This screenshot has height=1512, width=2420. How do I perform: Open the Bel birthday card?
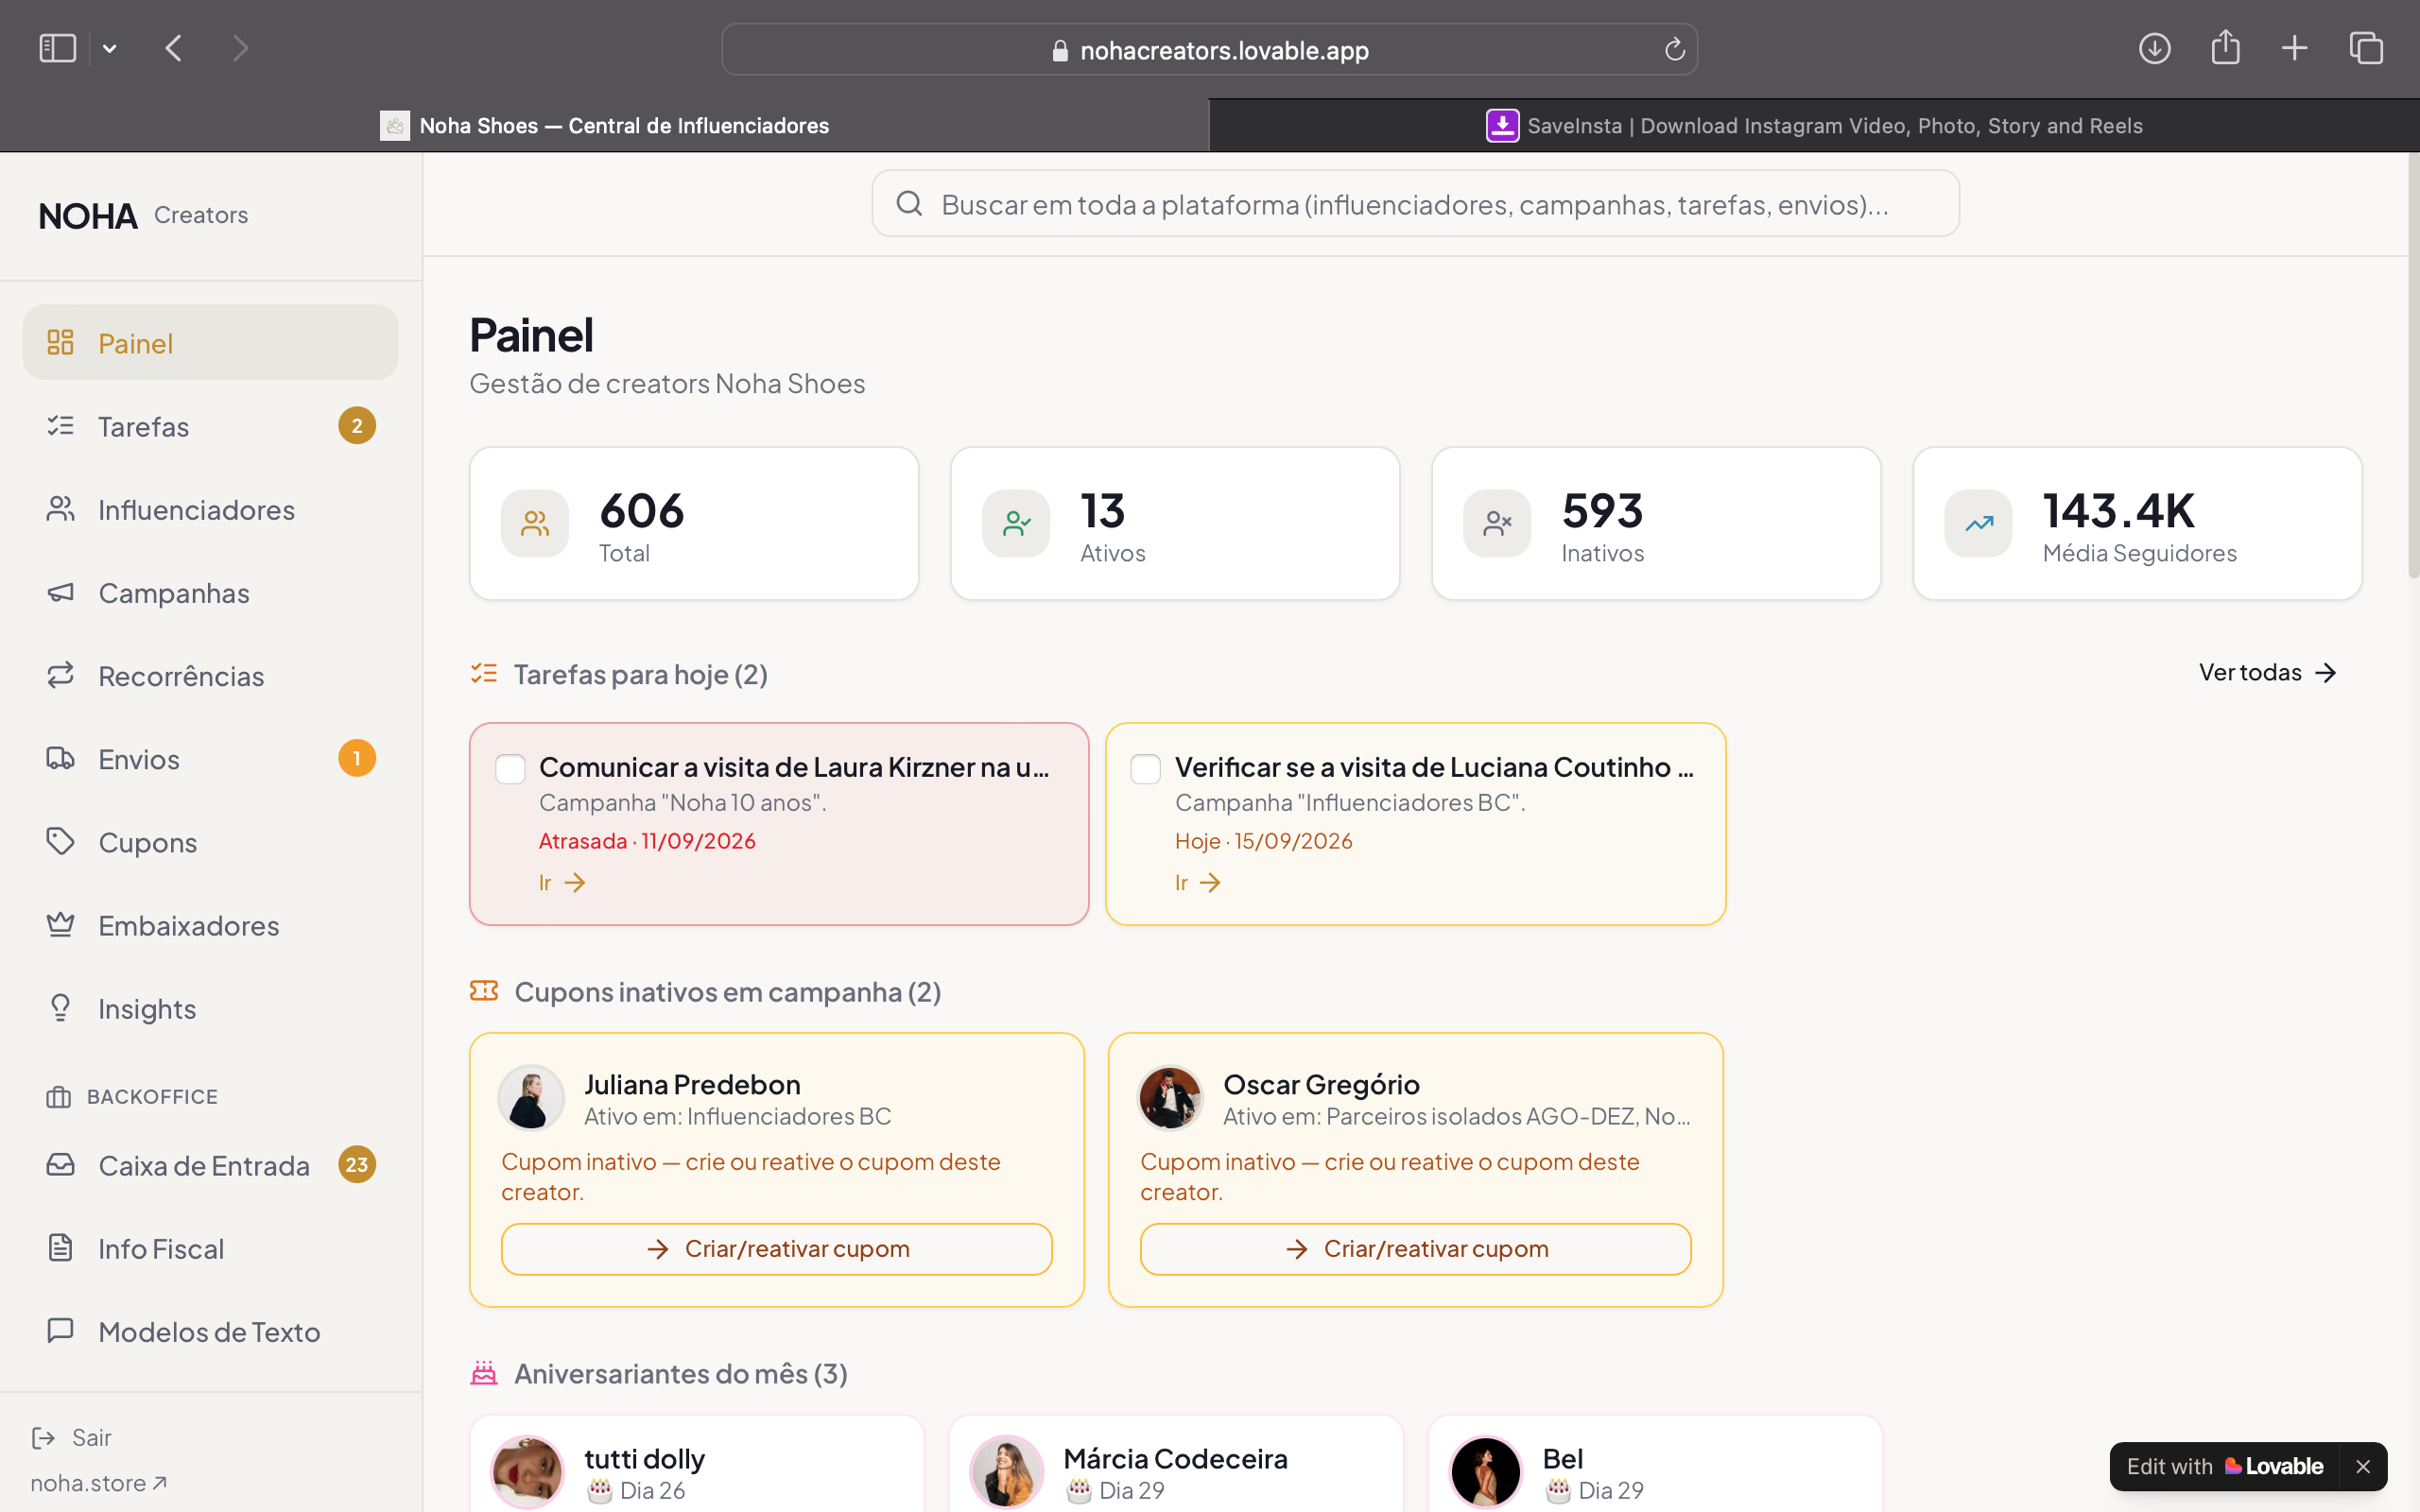click(1656, 1465)
